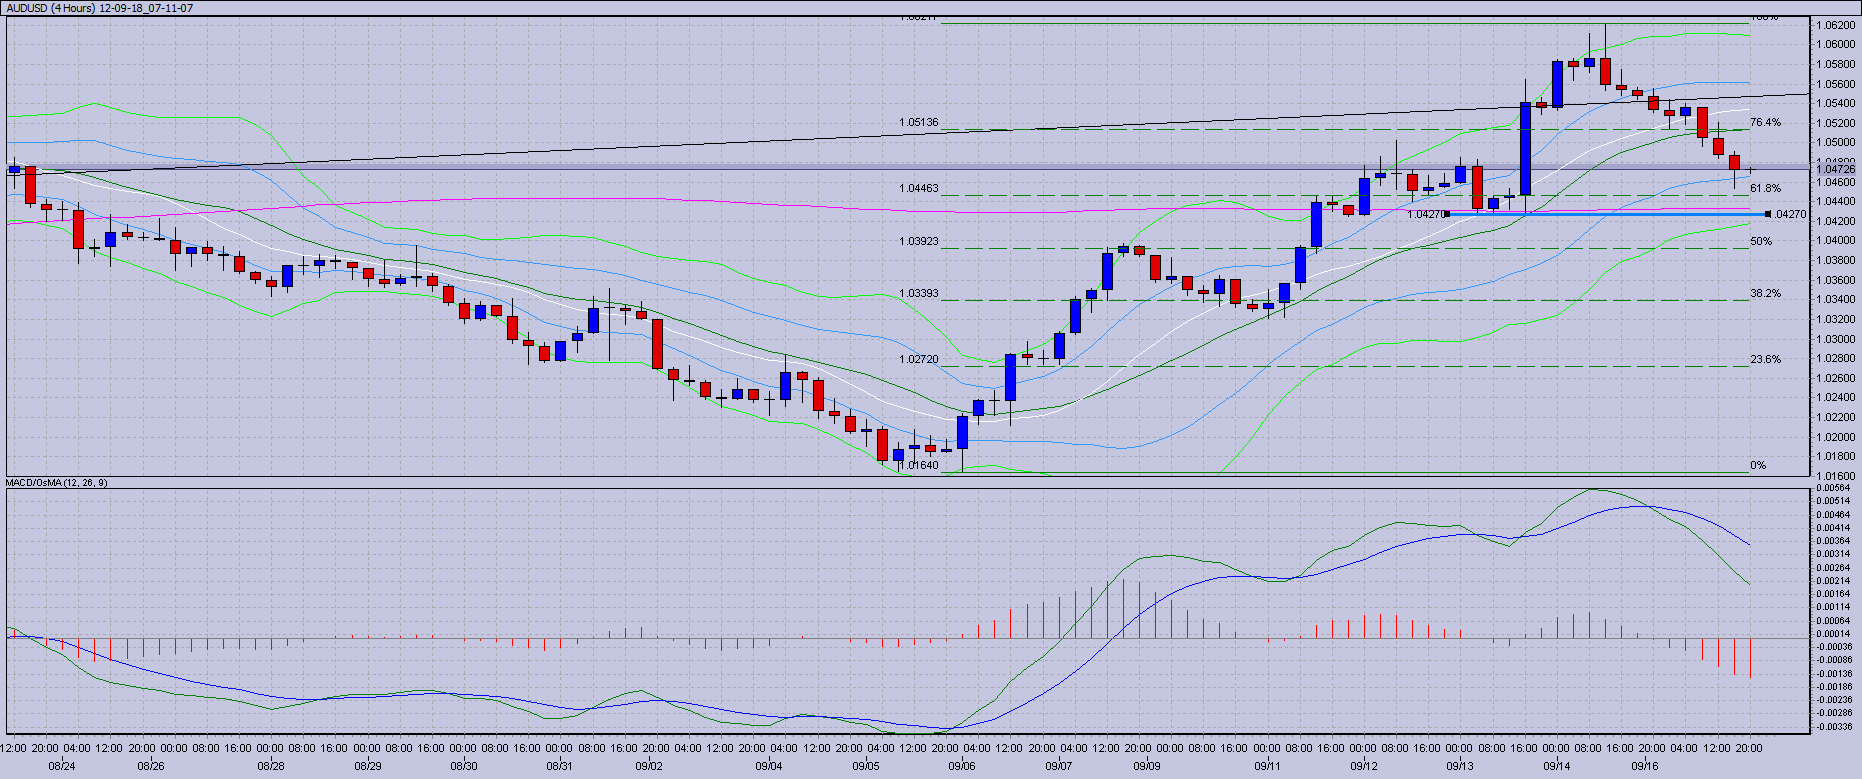Click the 1.01640 low price label
1862x779 pixels.
click(918, 465)
